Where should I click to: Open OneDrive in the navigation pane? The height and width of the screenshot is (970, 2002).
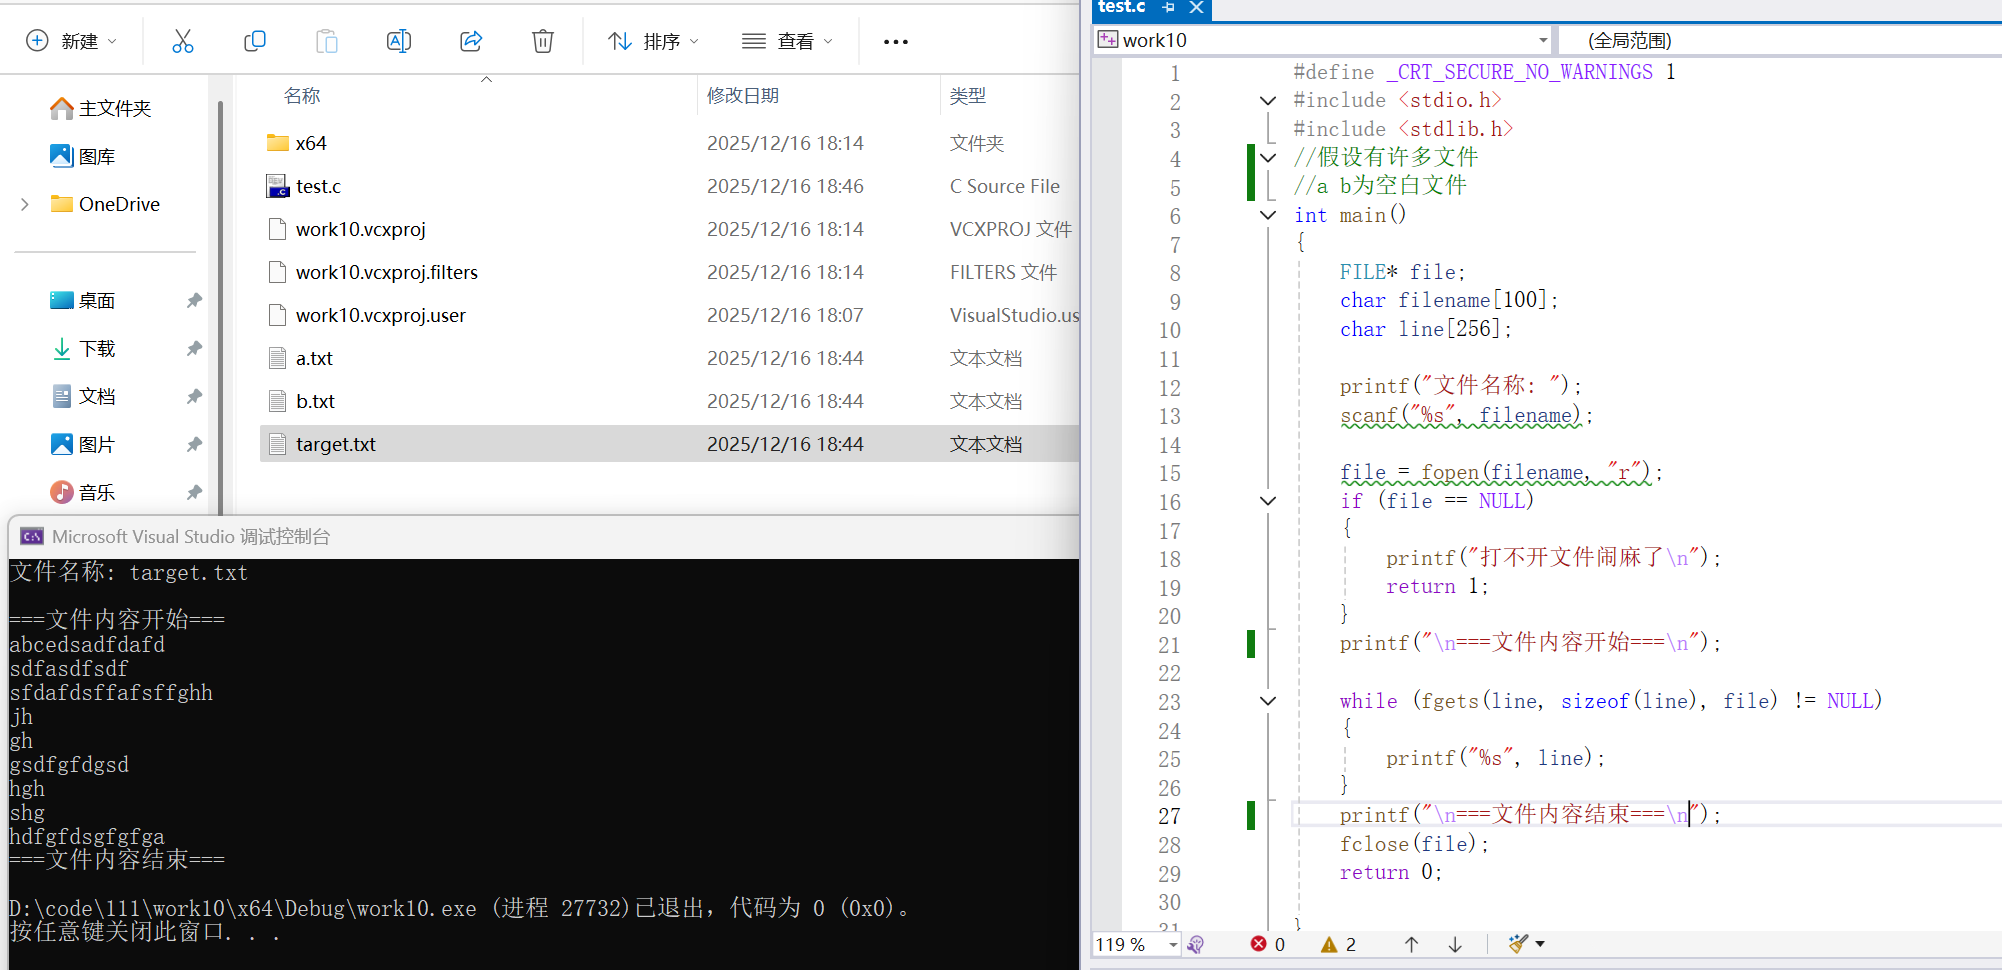tap(105, 204)
